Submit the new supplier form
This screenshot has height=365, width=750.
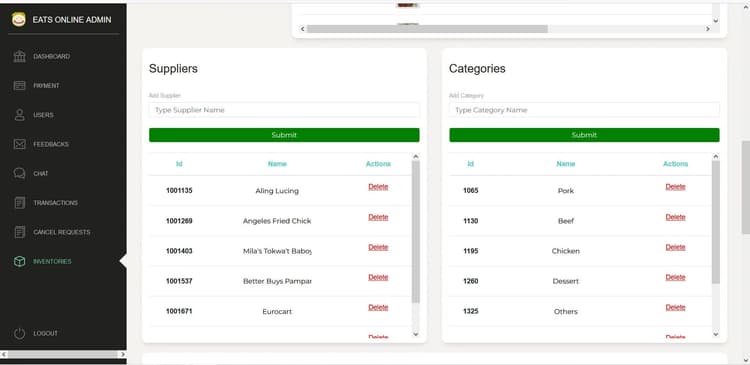[284, 135]
